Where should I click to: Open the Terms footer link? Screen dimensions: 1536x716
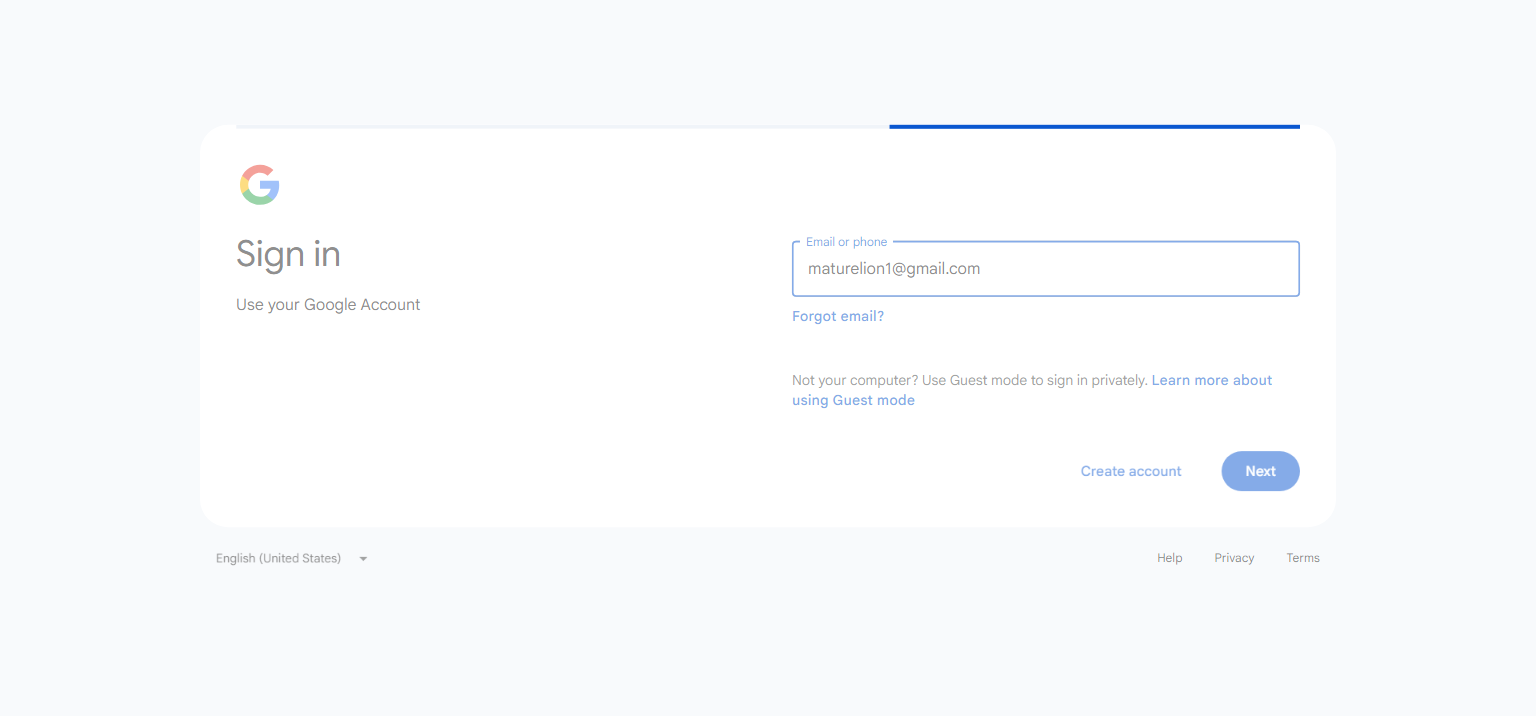[1303, 558]
